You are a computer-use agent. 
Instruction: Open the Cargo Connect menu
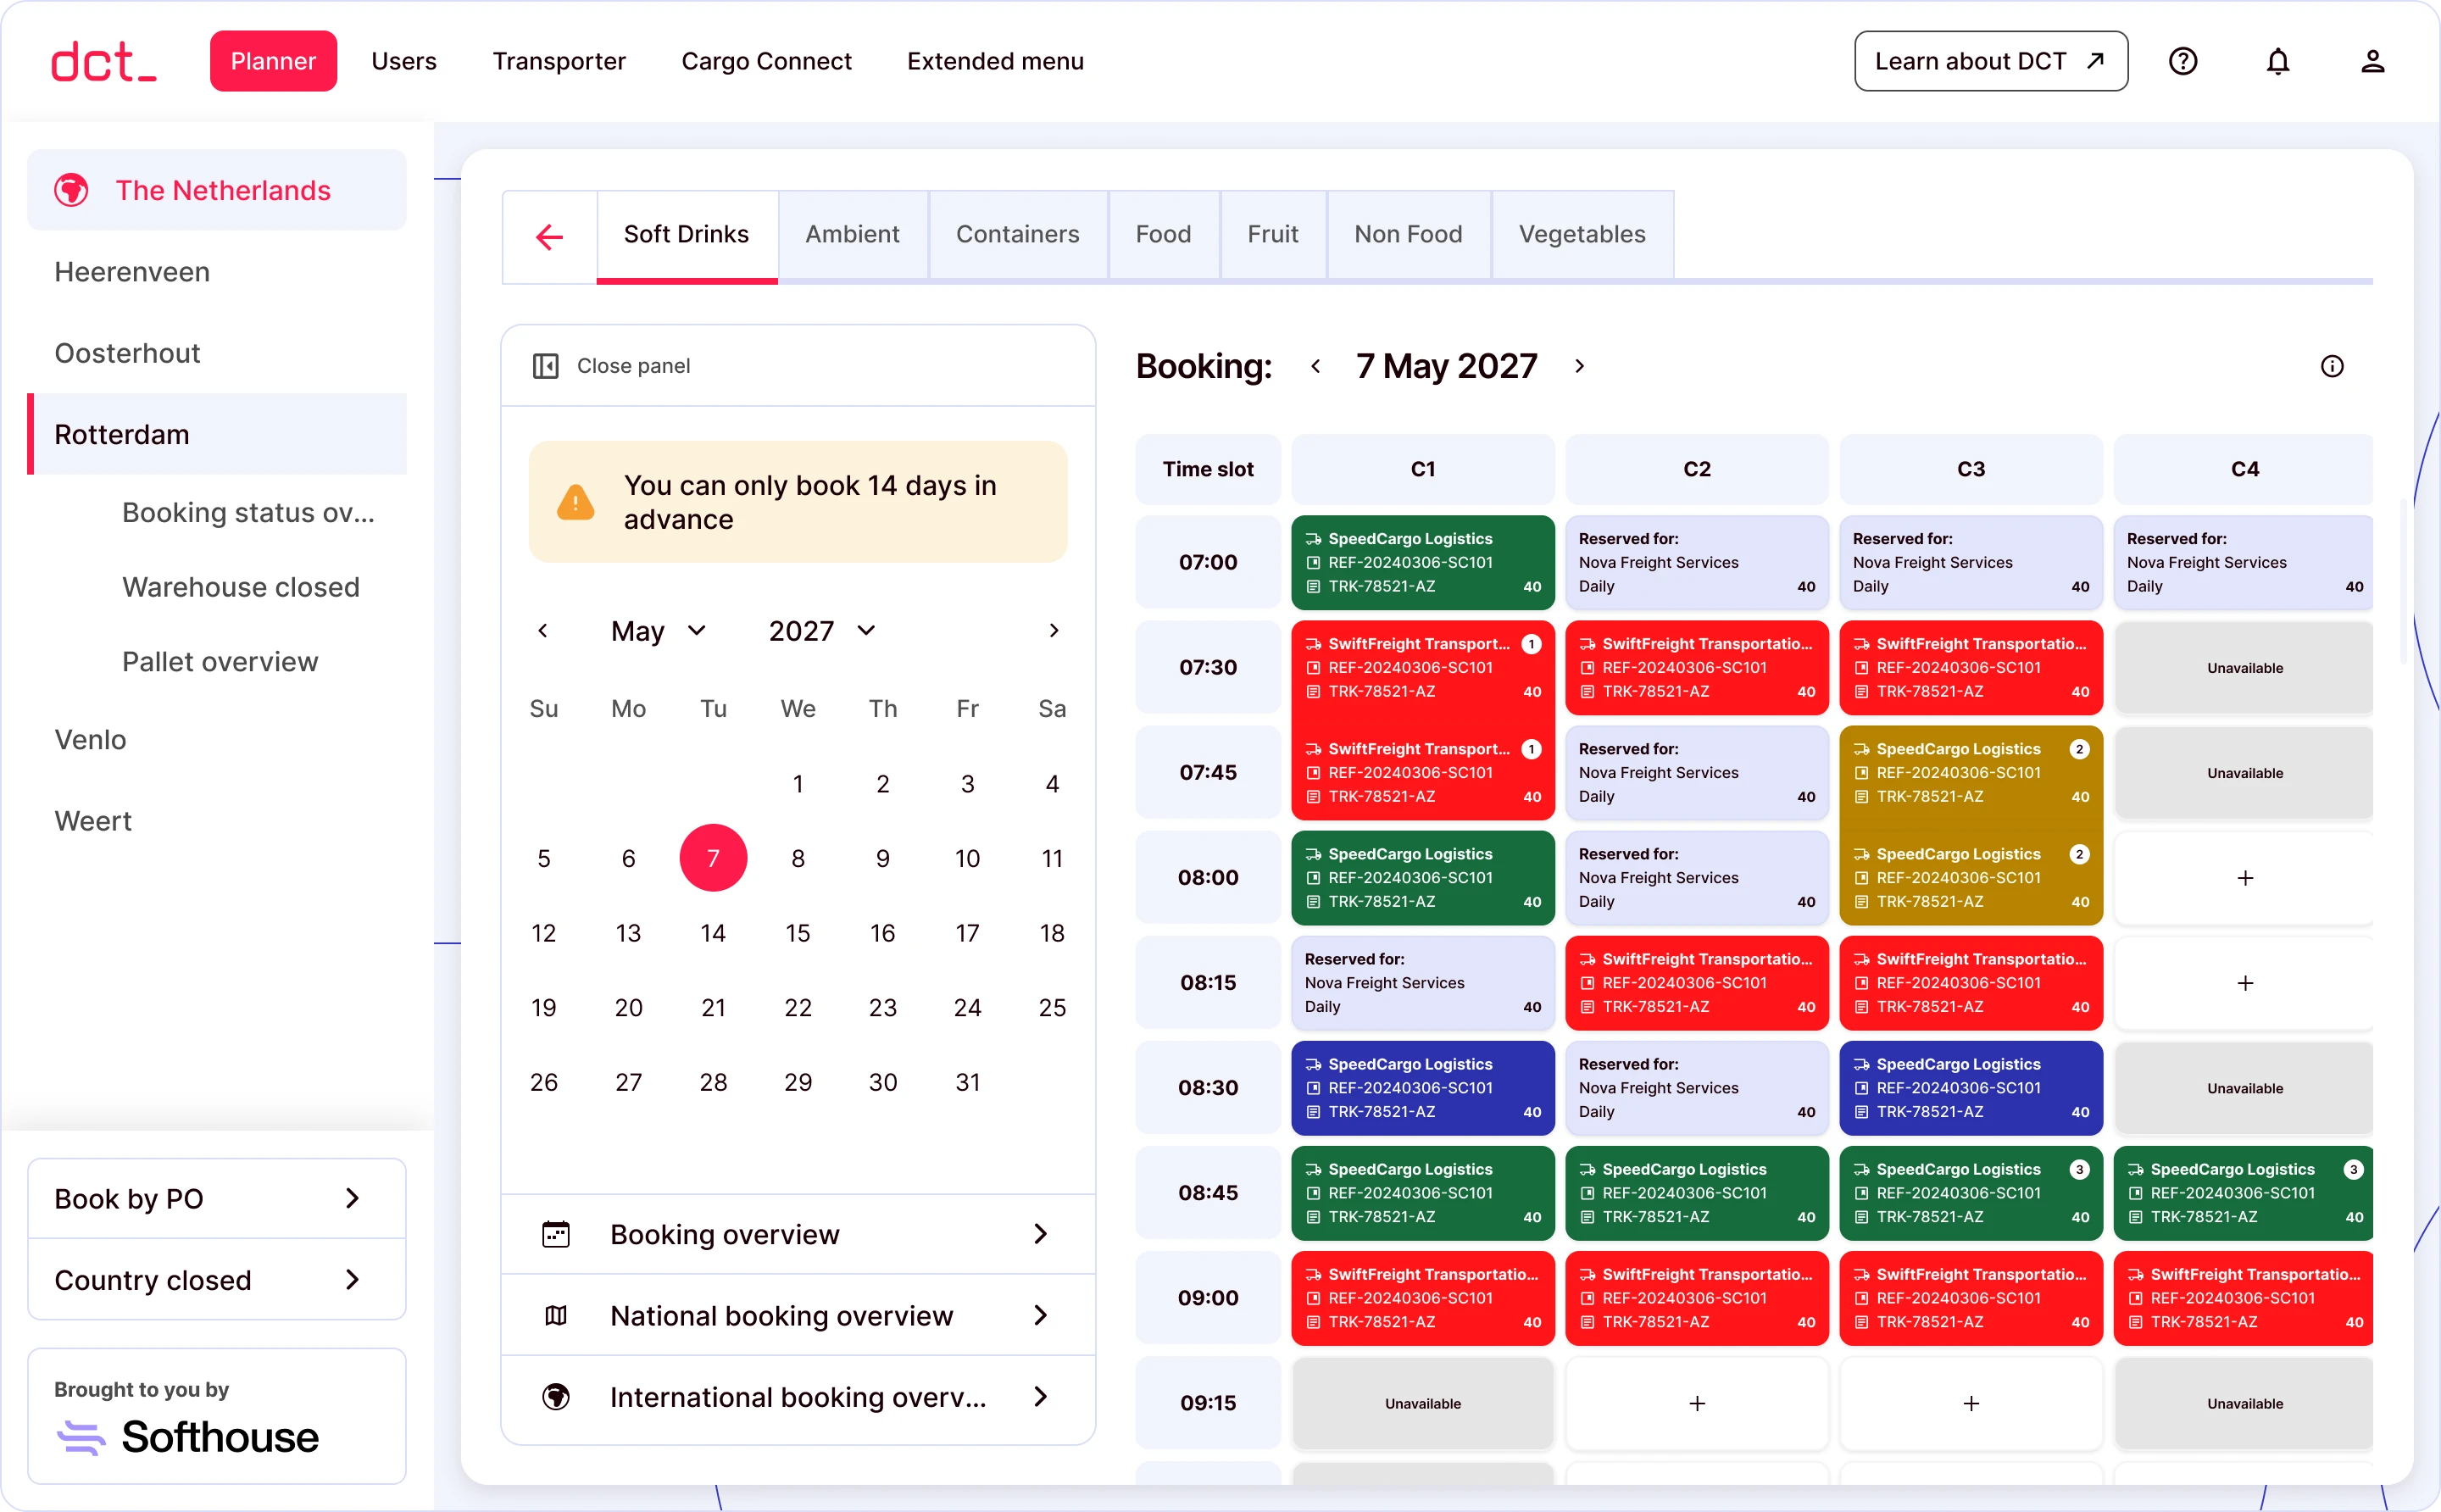[766, 61]
